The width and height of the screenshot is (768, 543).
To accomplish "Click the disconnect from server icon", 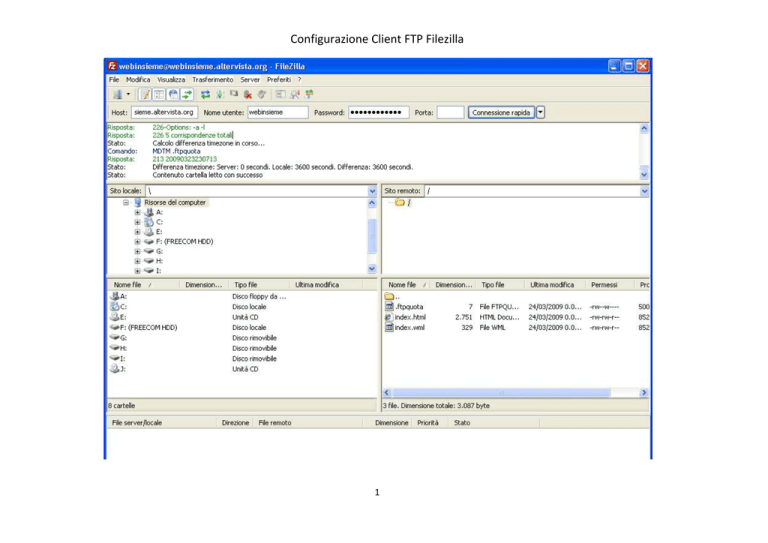I will [x=248, y=94].
